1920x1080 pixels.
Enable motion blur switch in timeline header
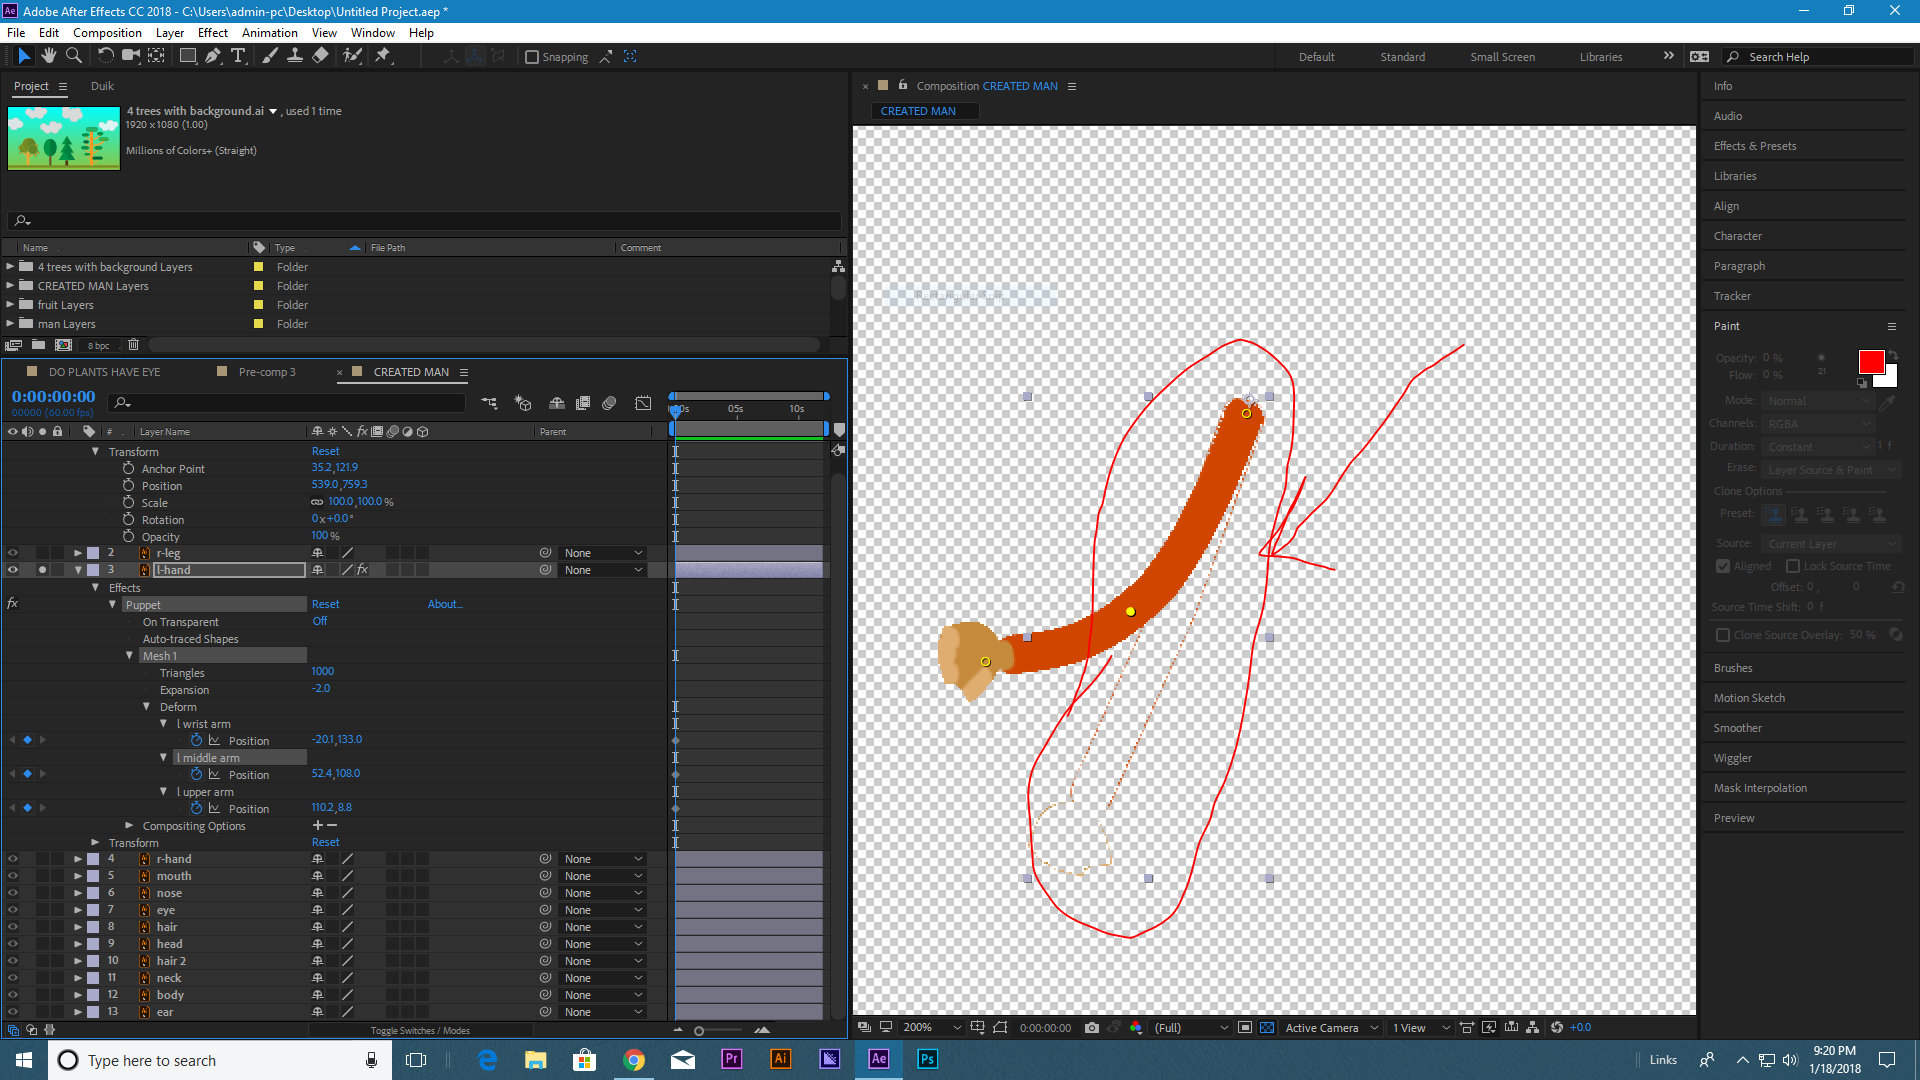click(609, 403)
